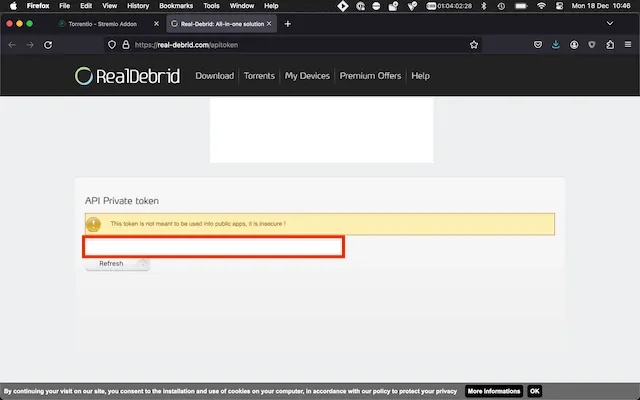Open the Firefox downloads arrow icon

point(556,45)
